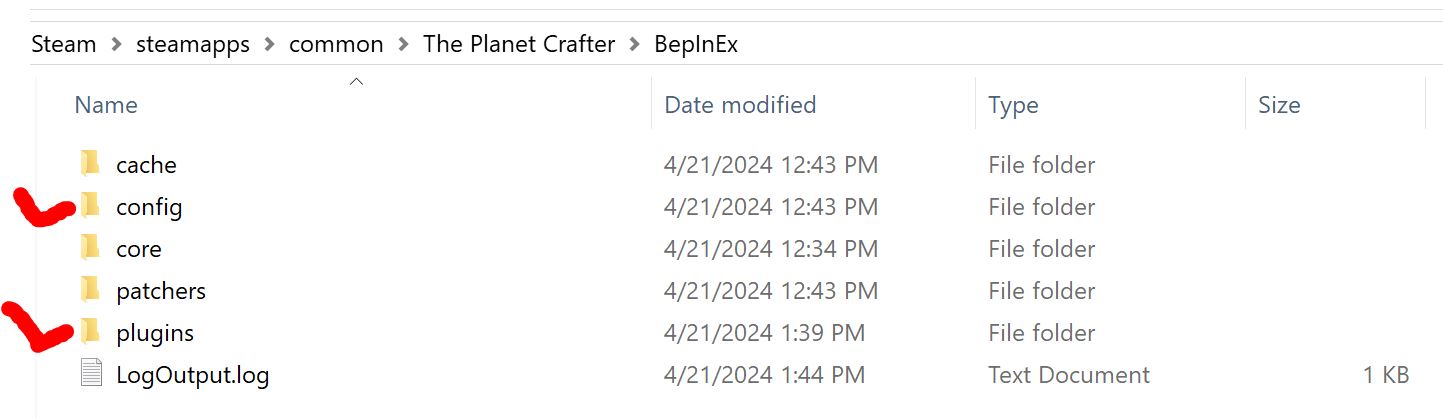Viewport: 1443px width, 419px height.
Task: Click the plugins folder icon
Action: click(x=91, y=332)
